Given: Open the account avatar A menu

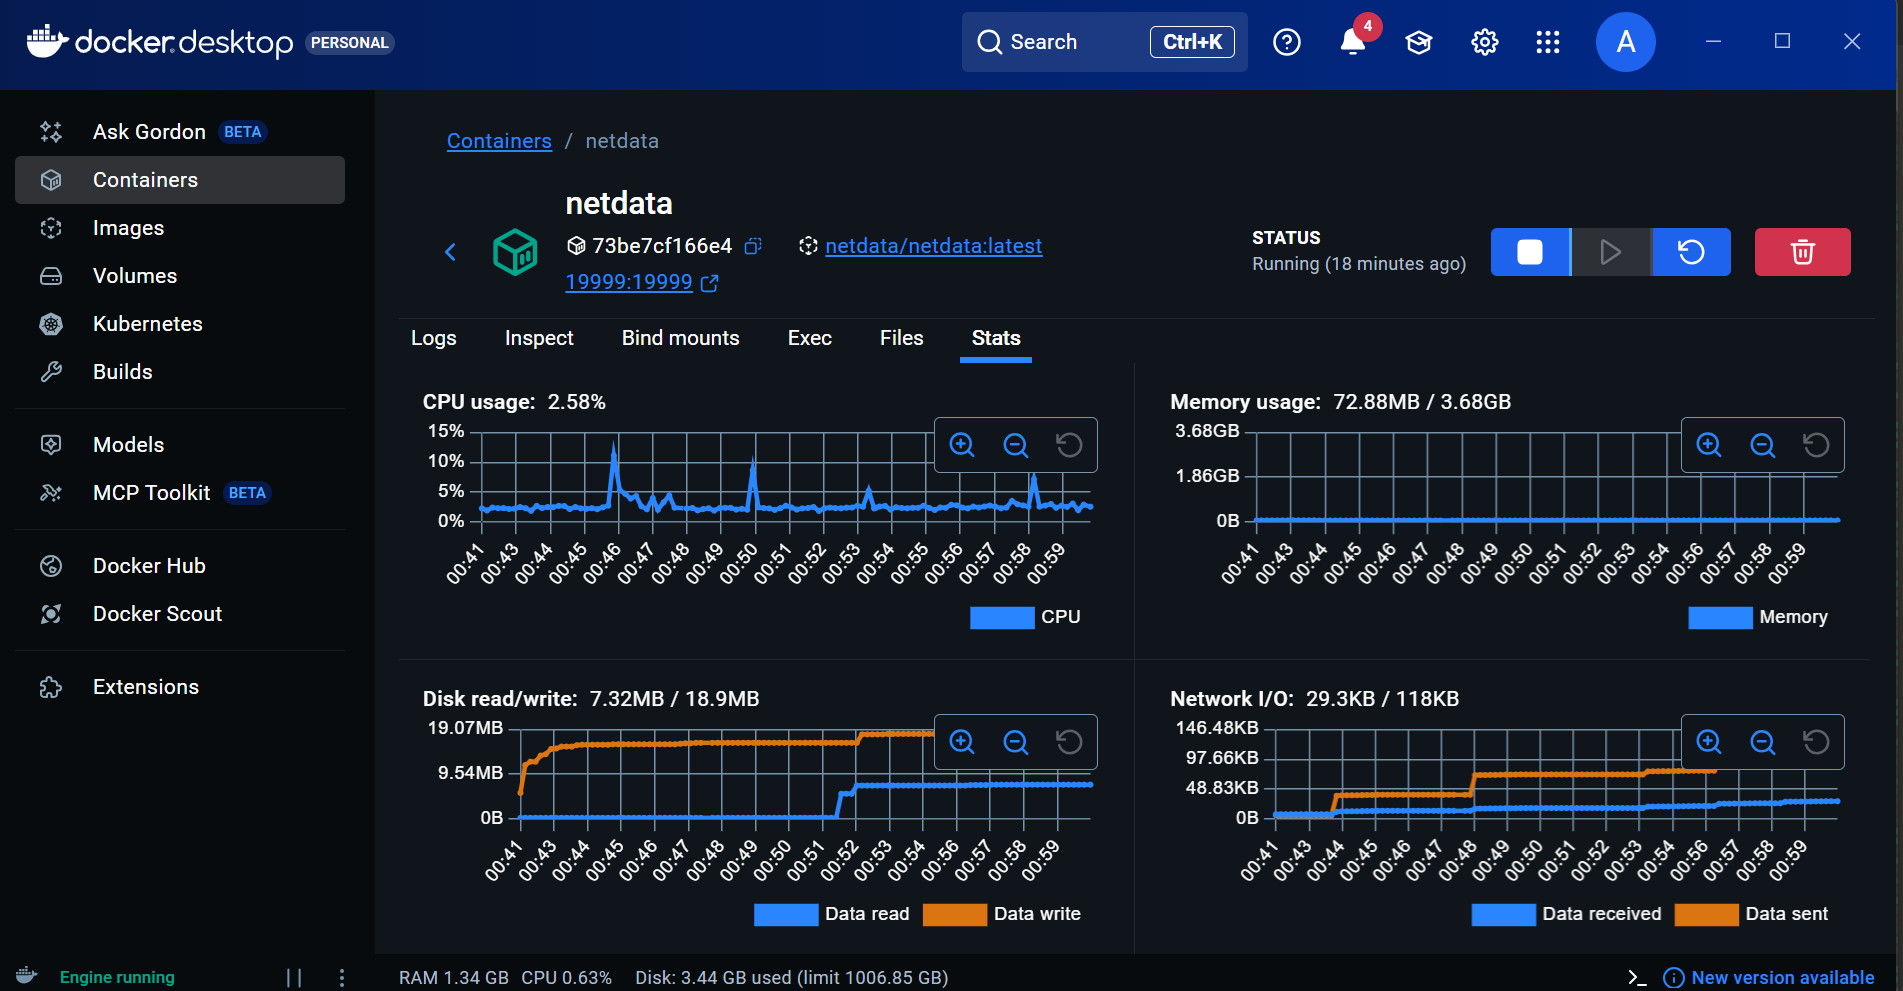Looking at the screenshot, I should 1626,42.
